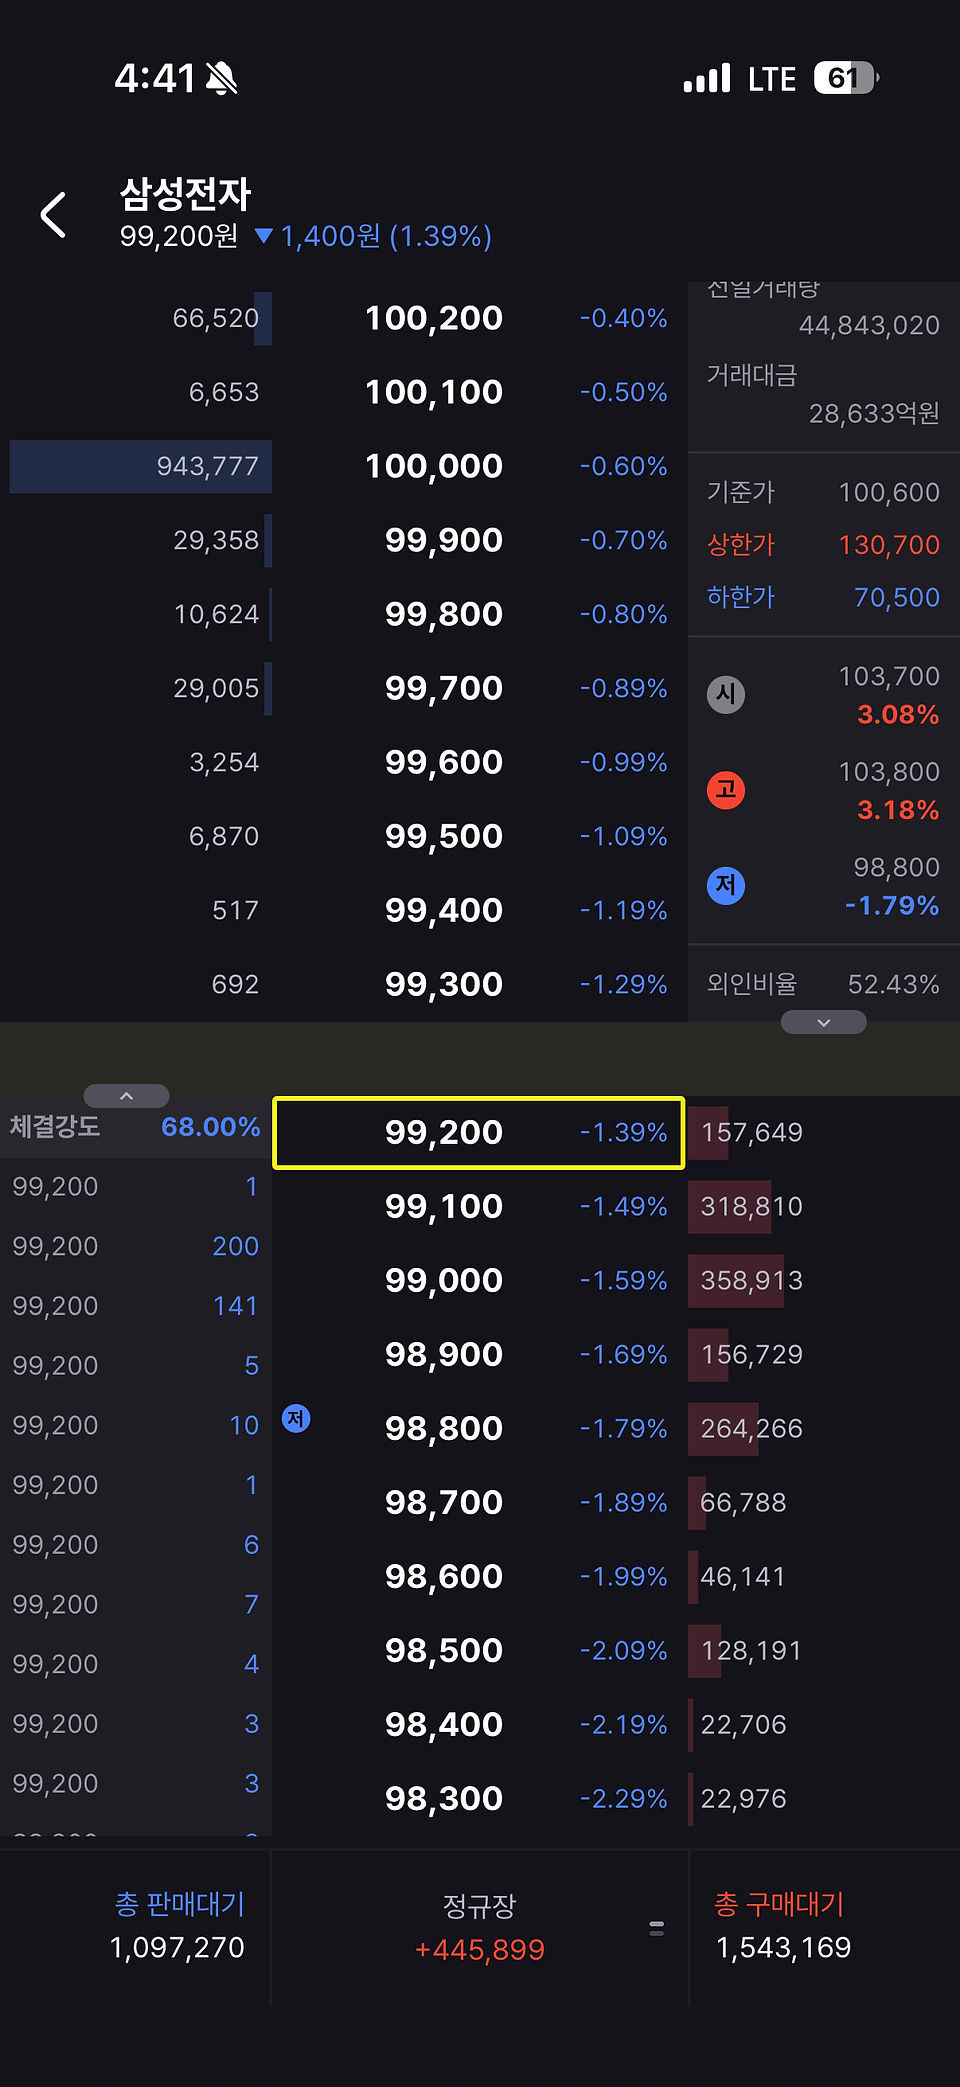Tap the 저 marker beside 98,800 row
The width and height of the screenshot is (960, 2087).
(296, 1418)
